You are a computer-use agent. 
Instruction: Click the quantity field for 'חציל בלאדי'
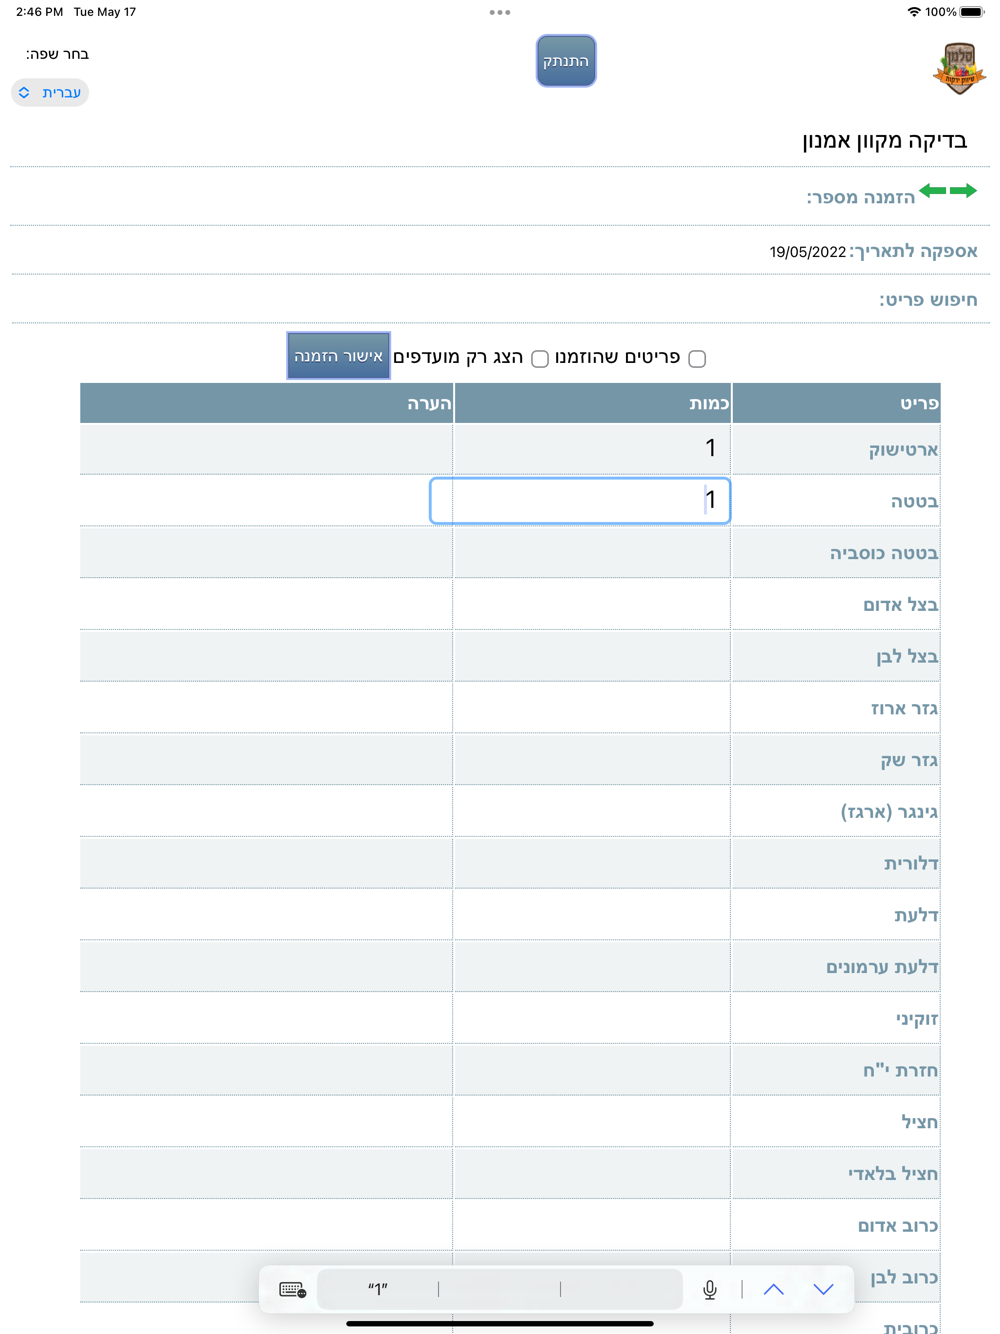[x=592, y=1174]
